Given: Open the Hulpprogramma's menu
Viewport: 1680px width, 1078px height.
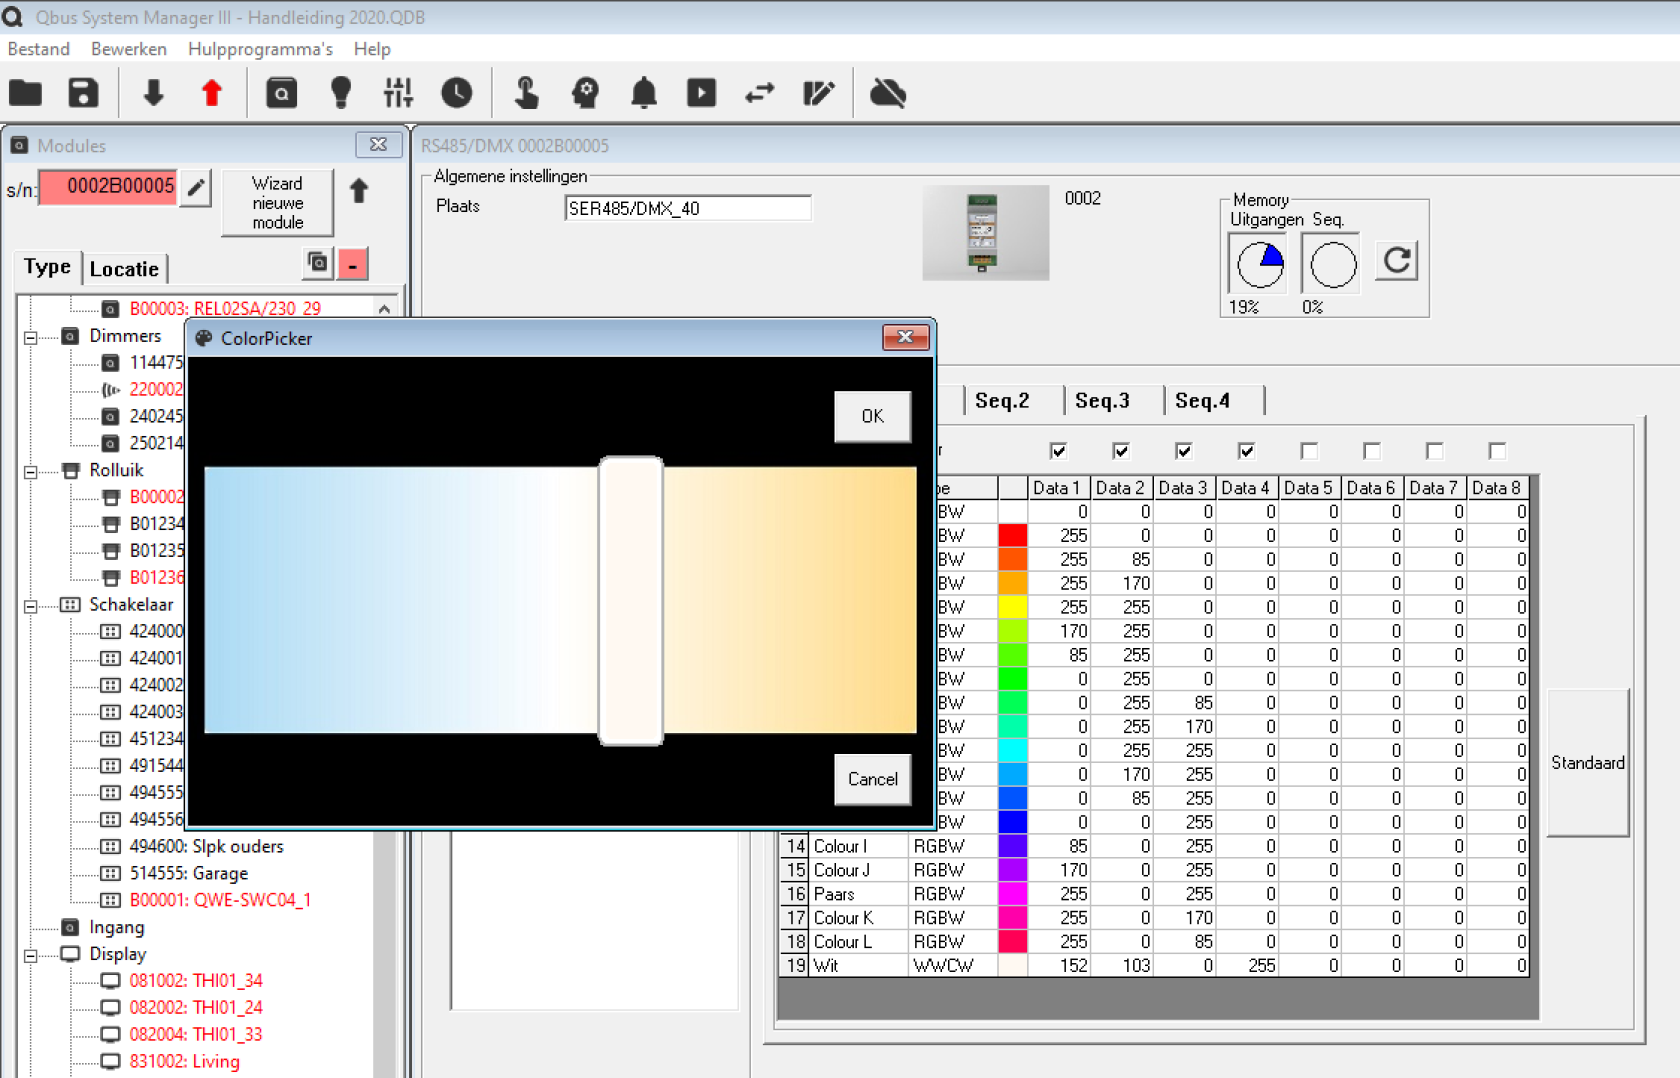Looking at the screenshot, I should coord(260,49).
